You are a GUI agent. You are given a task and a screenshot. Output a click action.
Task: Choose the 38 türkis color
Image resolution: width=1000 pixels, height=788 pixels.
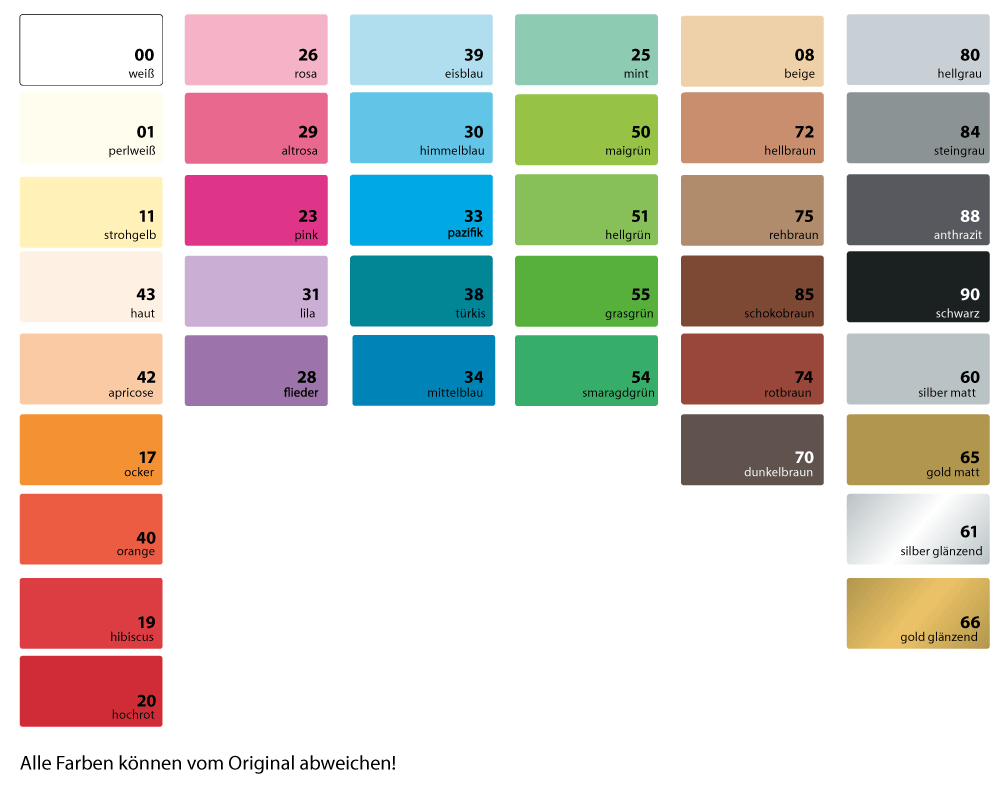tap(421, 291)
